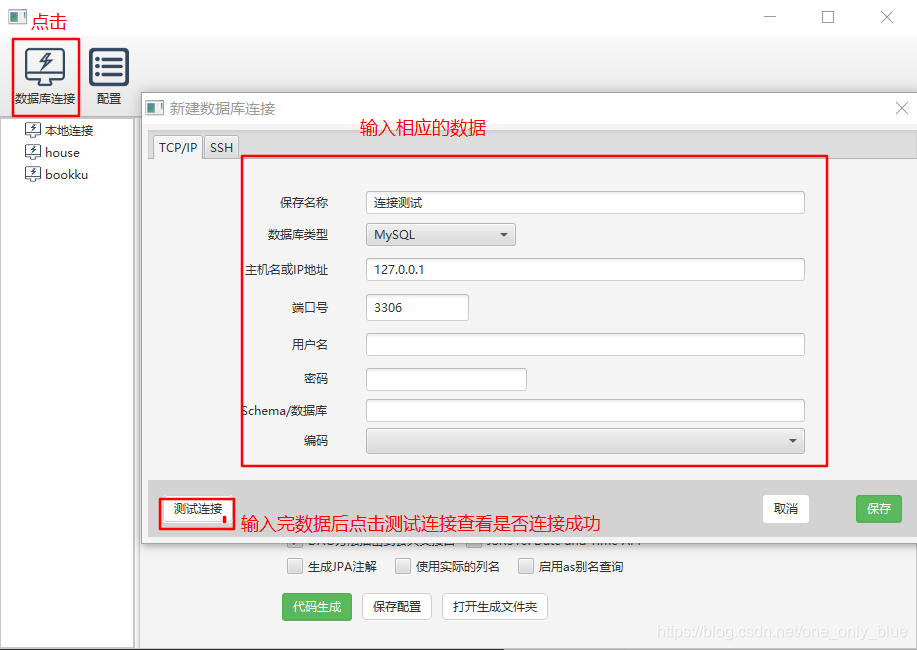Viewport: 917px width, 650px height.
Task: Click the 主机名或IP地址 field
Action: [585, 269]
